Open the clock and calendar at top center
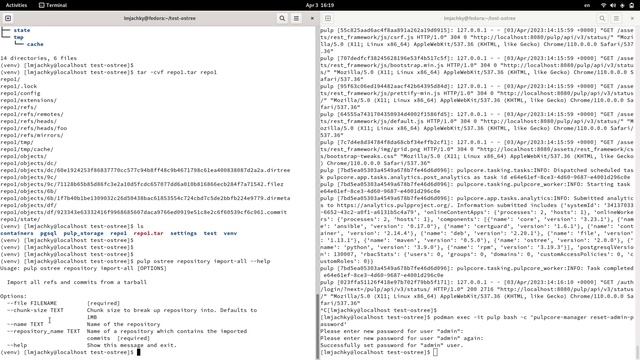640x360 pixels. (x=320, y=5)
